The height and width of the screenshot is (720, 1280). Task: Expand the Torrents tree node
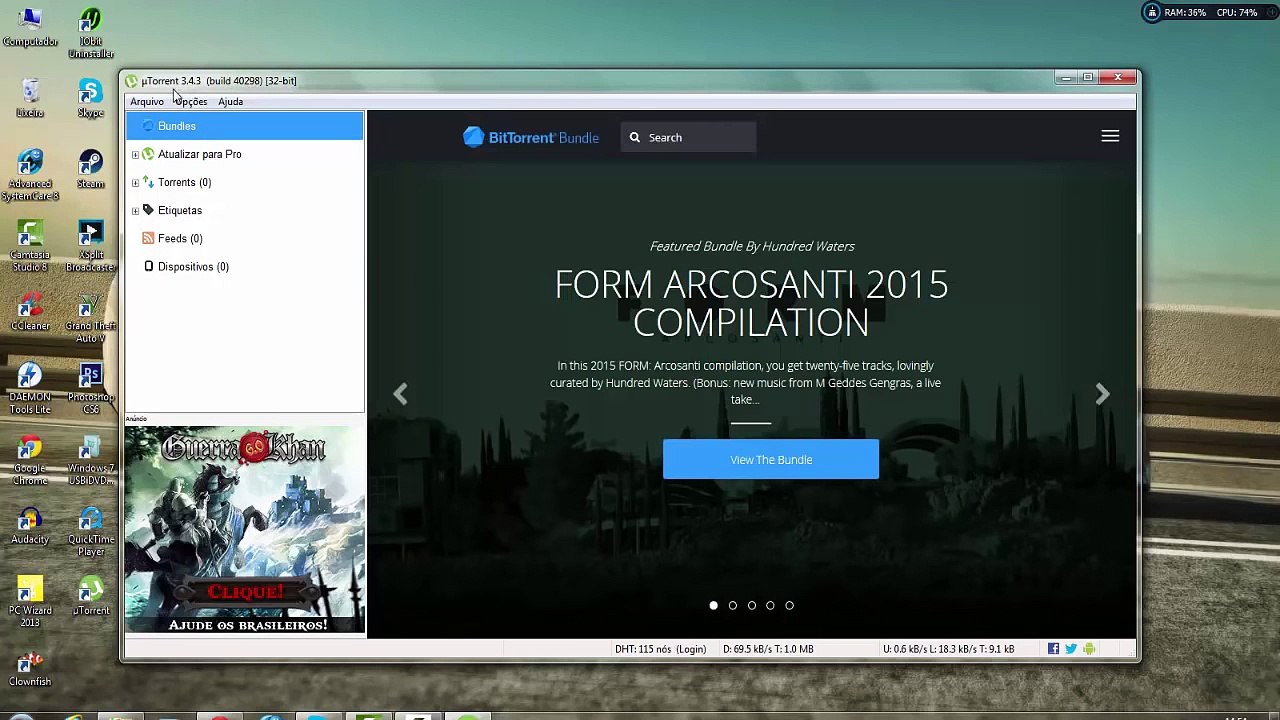(135, 182)
